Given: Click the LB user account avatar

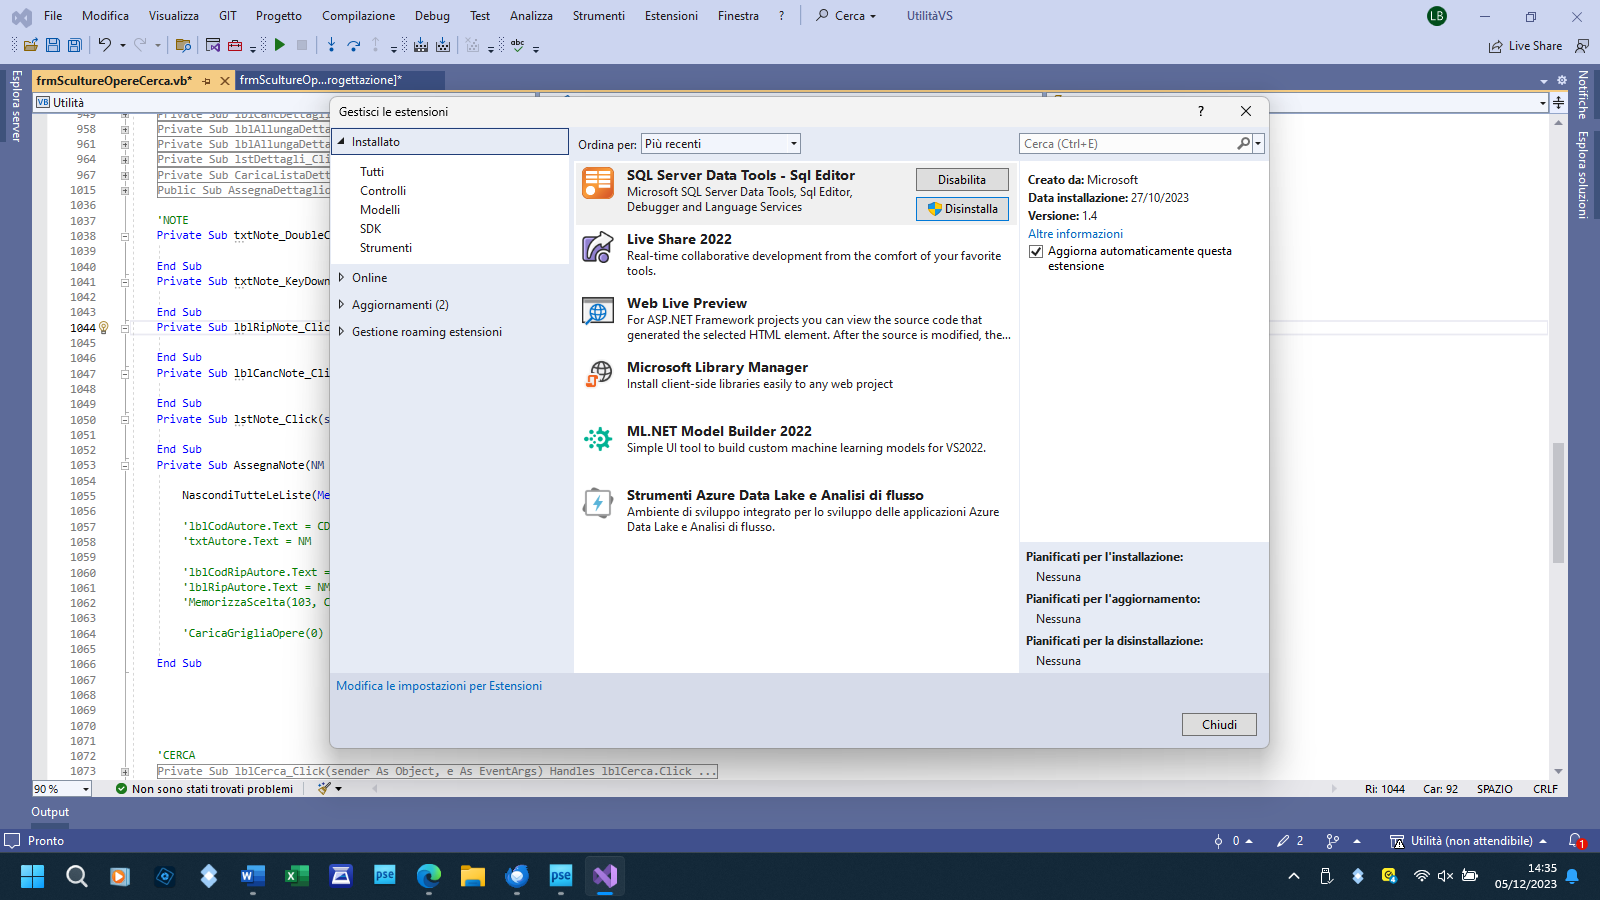Looking at the screenshot, I should click(x=1437, y=16).
